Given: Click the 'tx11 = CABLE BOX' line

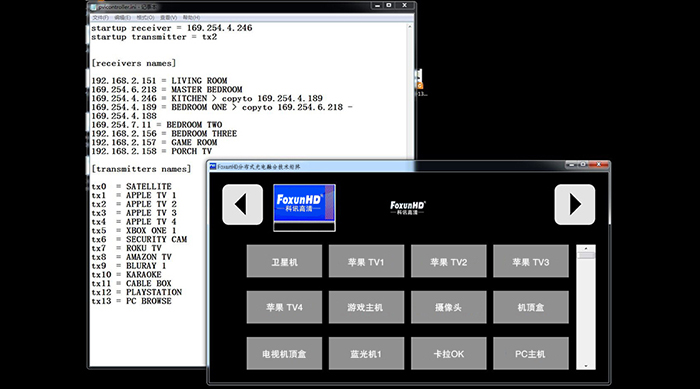Looking at the screenshot, I should click(x=131, y=284).
